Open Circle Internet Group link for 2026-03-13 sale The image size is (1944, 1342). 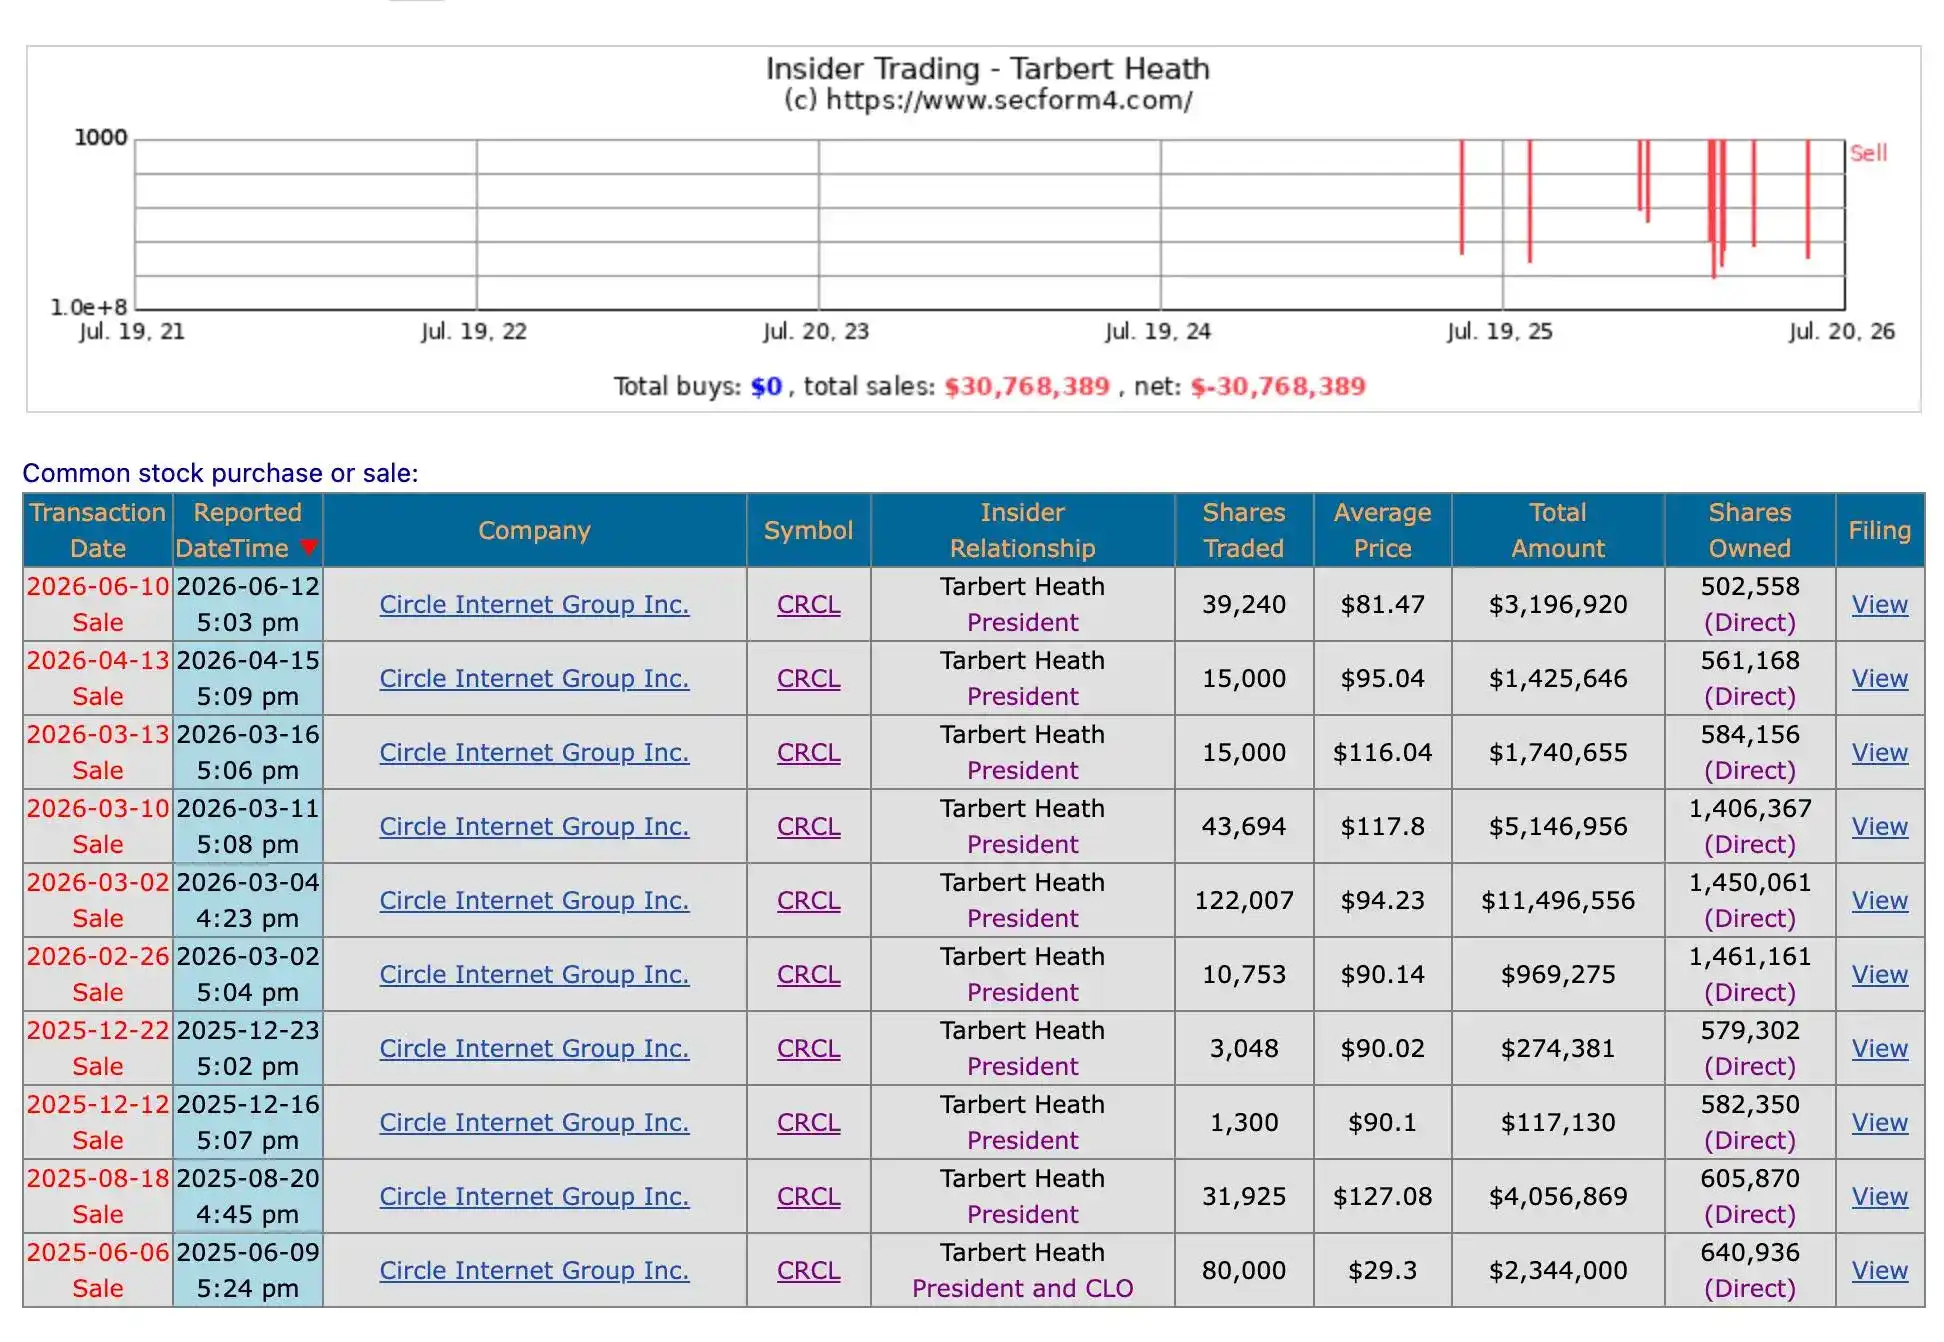pyautogui.click(x=534, y=752)
